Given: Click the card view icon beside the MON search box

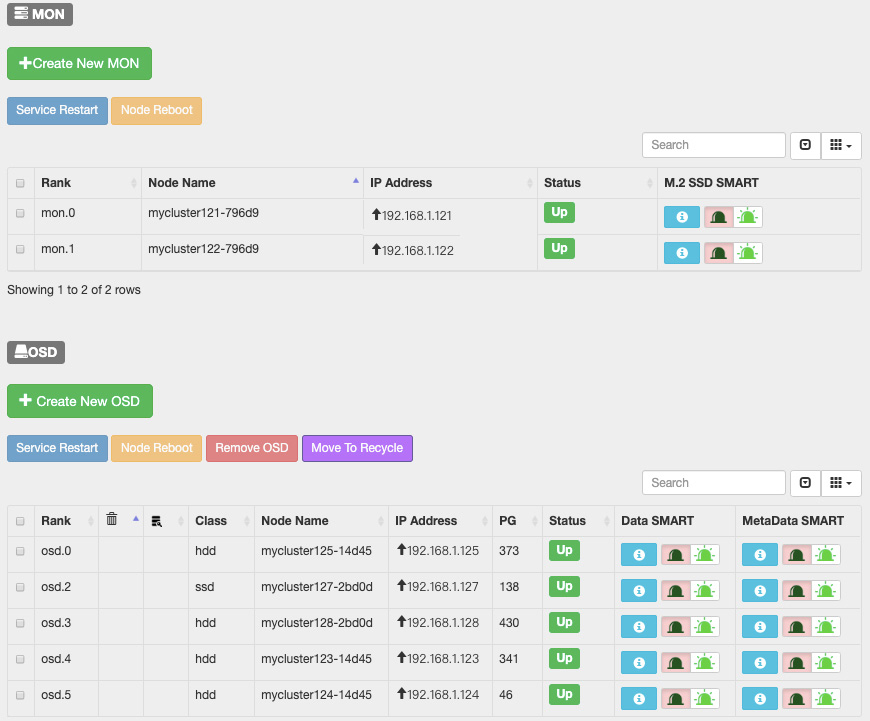Looking at the screenshot, I should click(805, 145).
